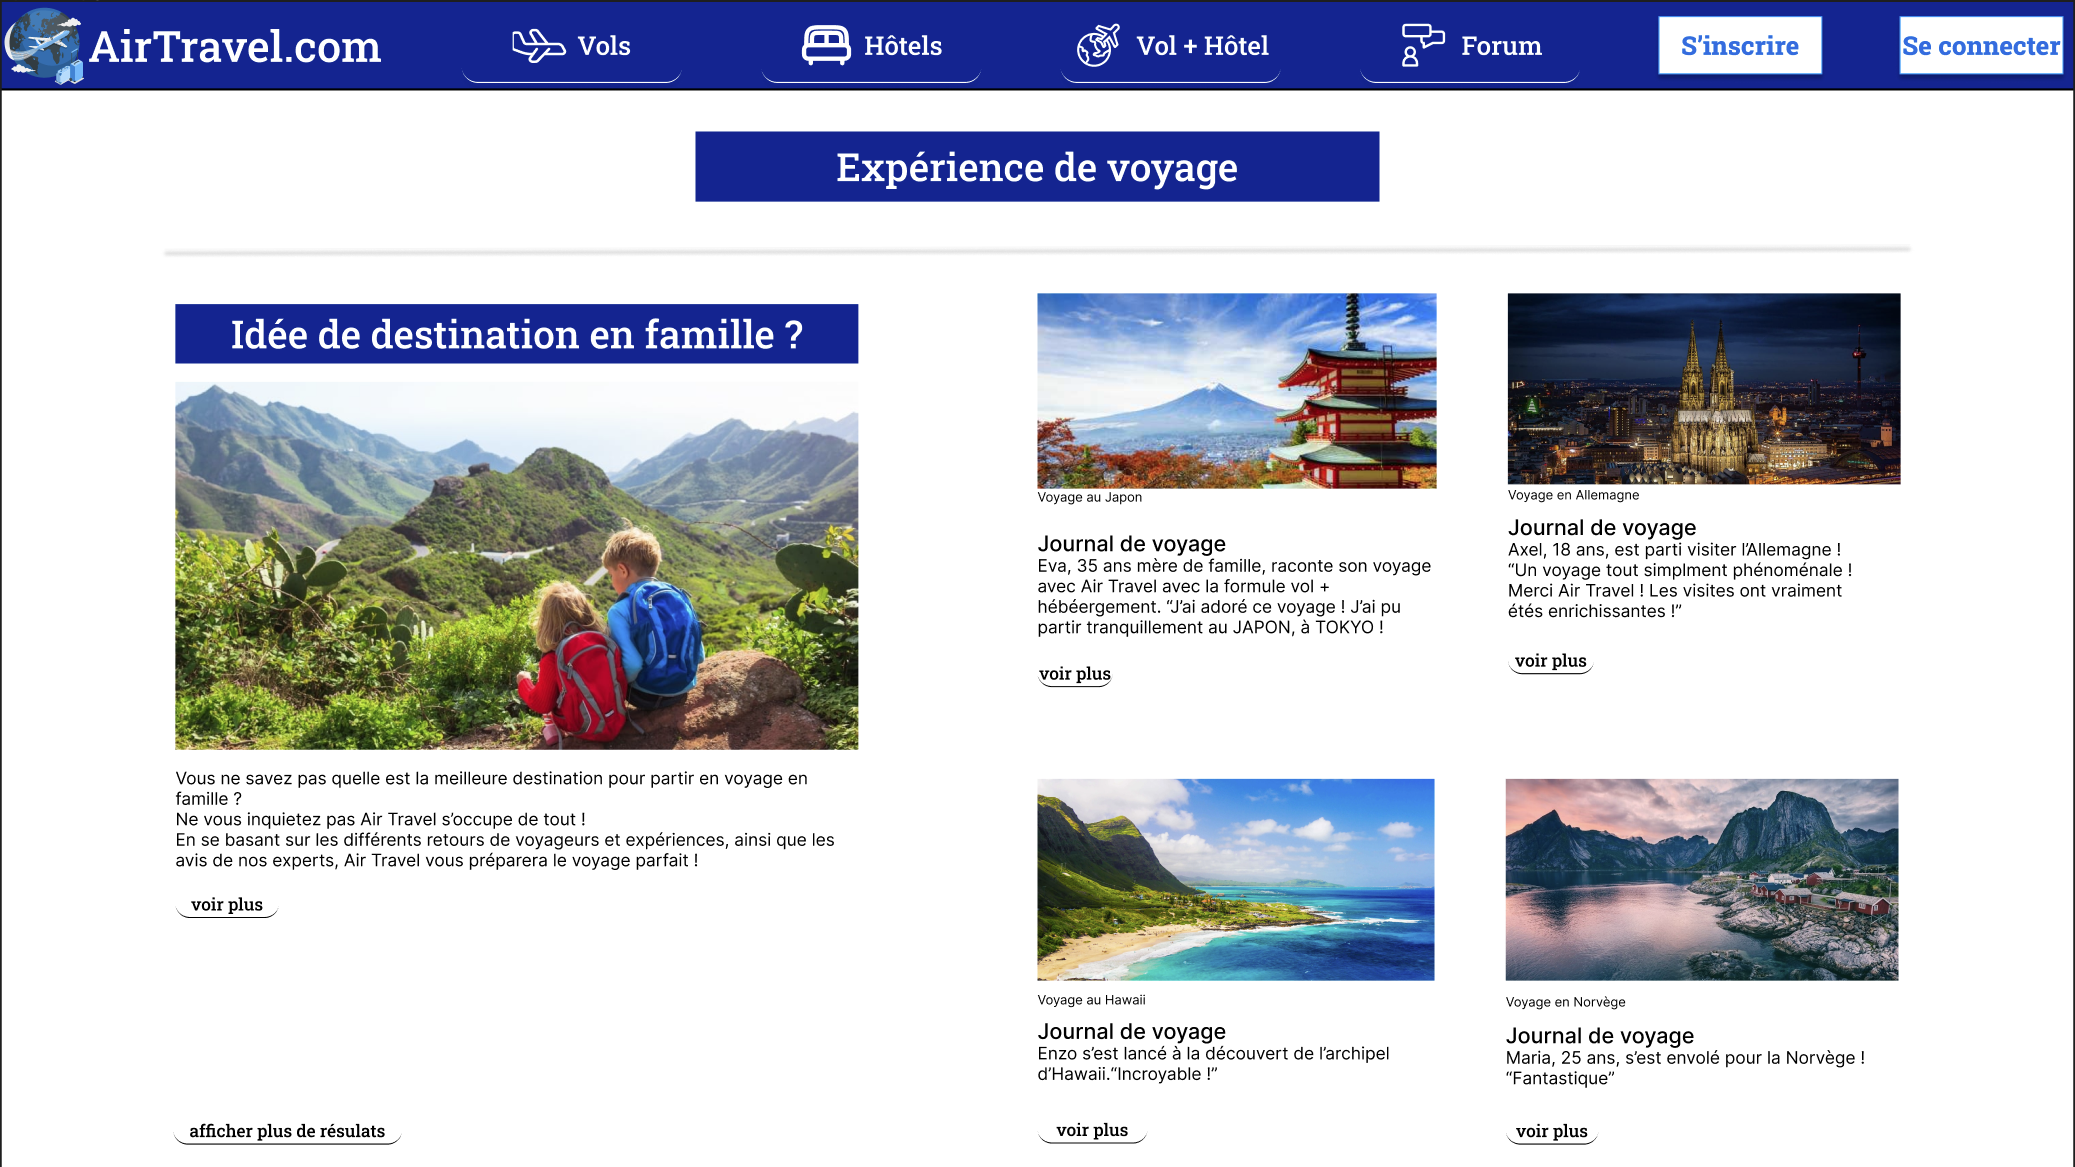Open the Vols menu item
The image size is (2075, 1167).
[603, 46]
